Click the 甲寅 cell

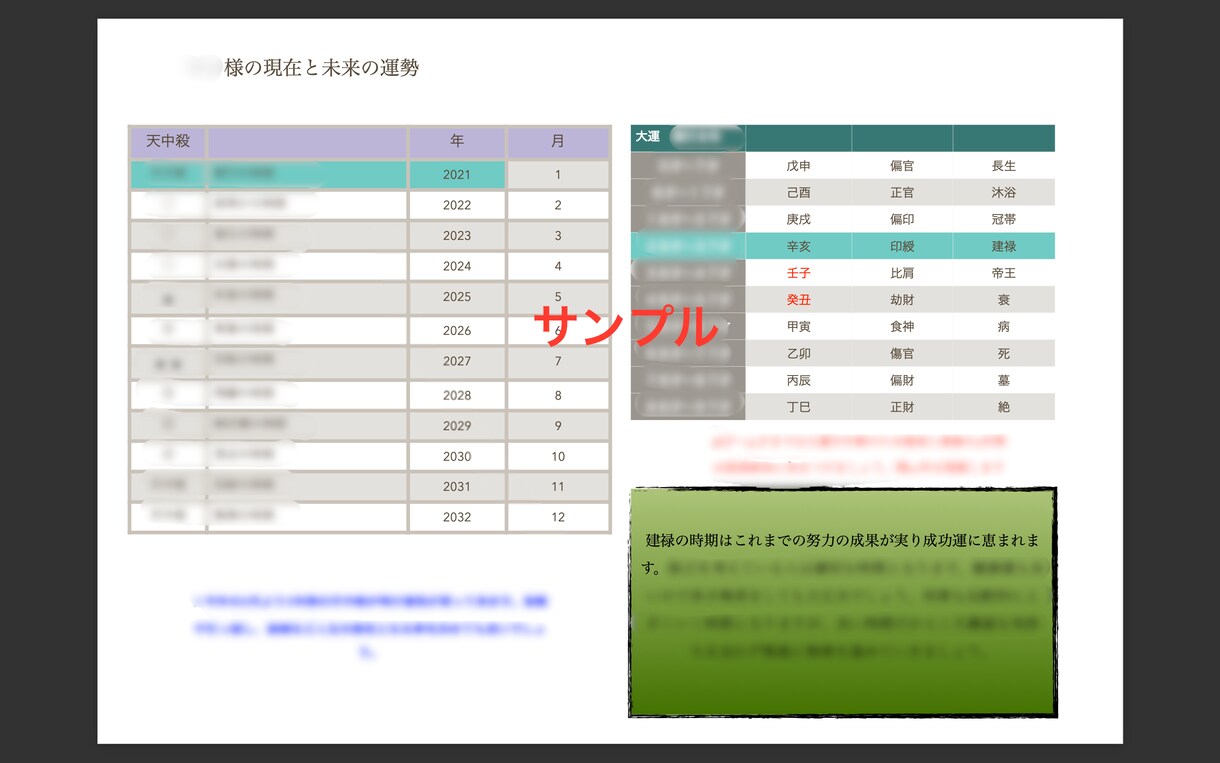click(x=799, y=326)
